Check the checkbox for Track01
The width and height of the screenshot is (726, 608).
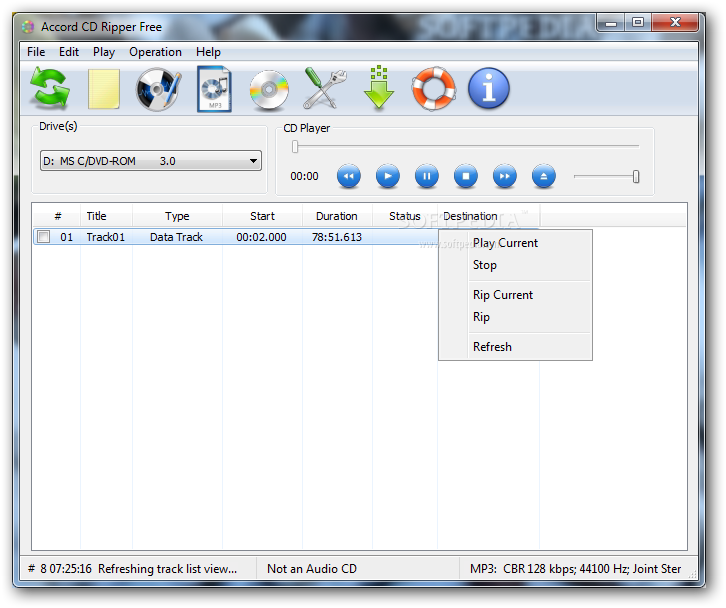coord(44,237)
